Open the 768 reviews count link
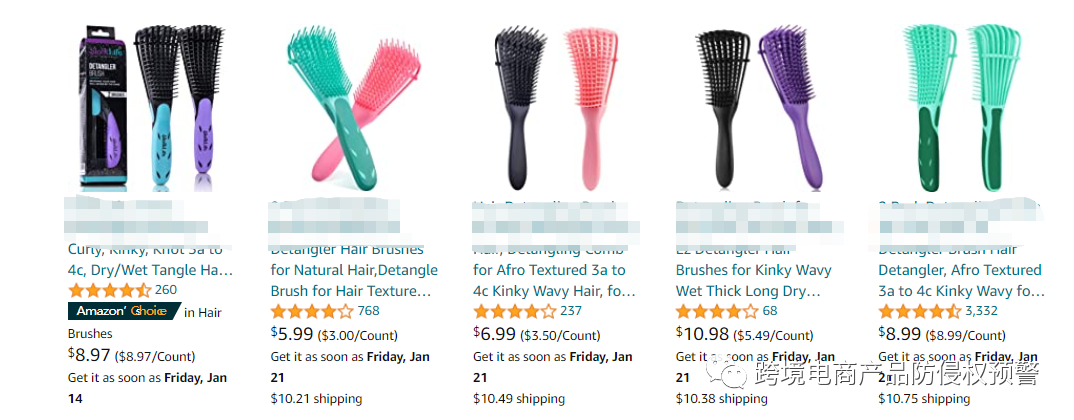Screen dimensions: 1074x420 coord(369,311)
